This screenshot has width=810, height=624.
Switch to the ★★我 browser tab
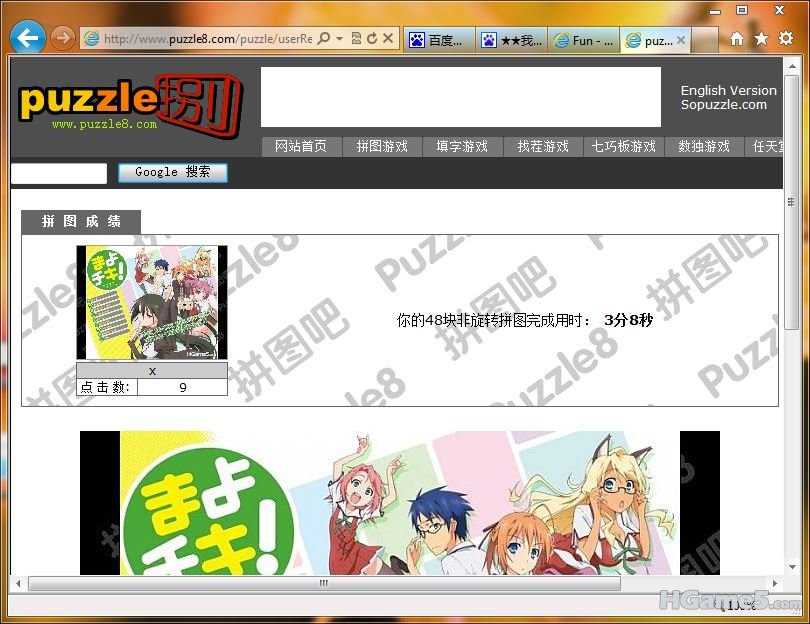(x=511, y=40)
